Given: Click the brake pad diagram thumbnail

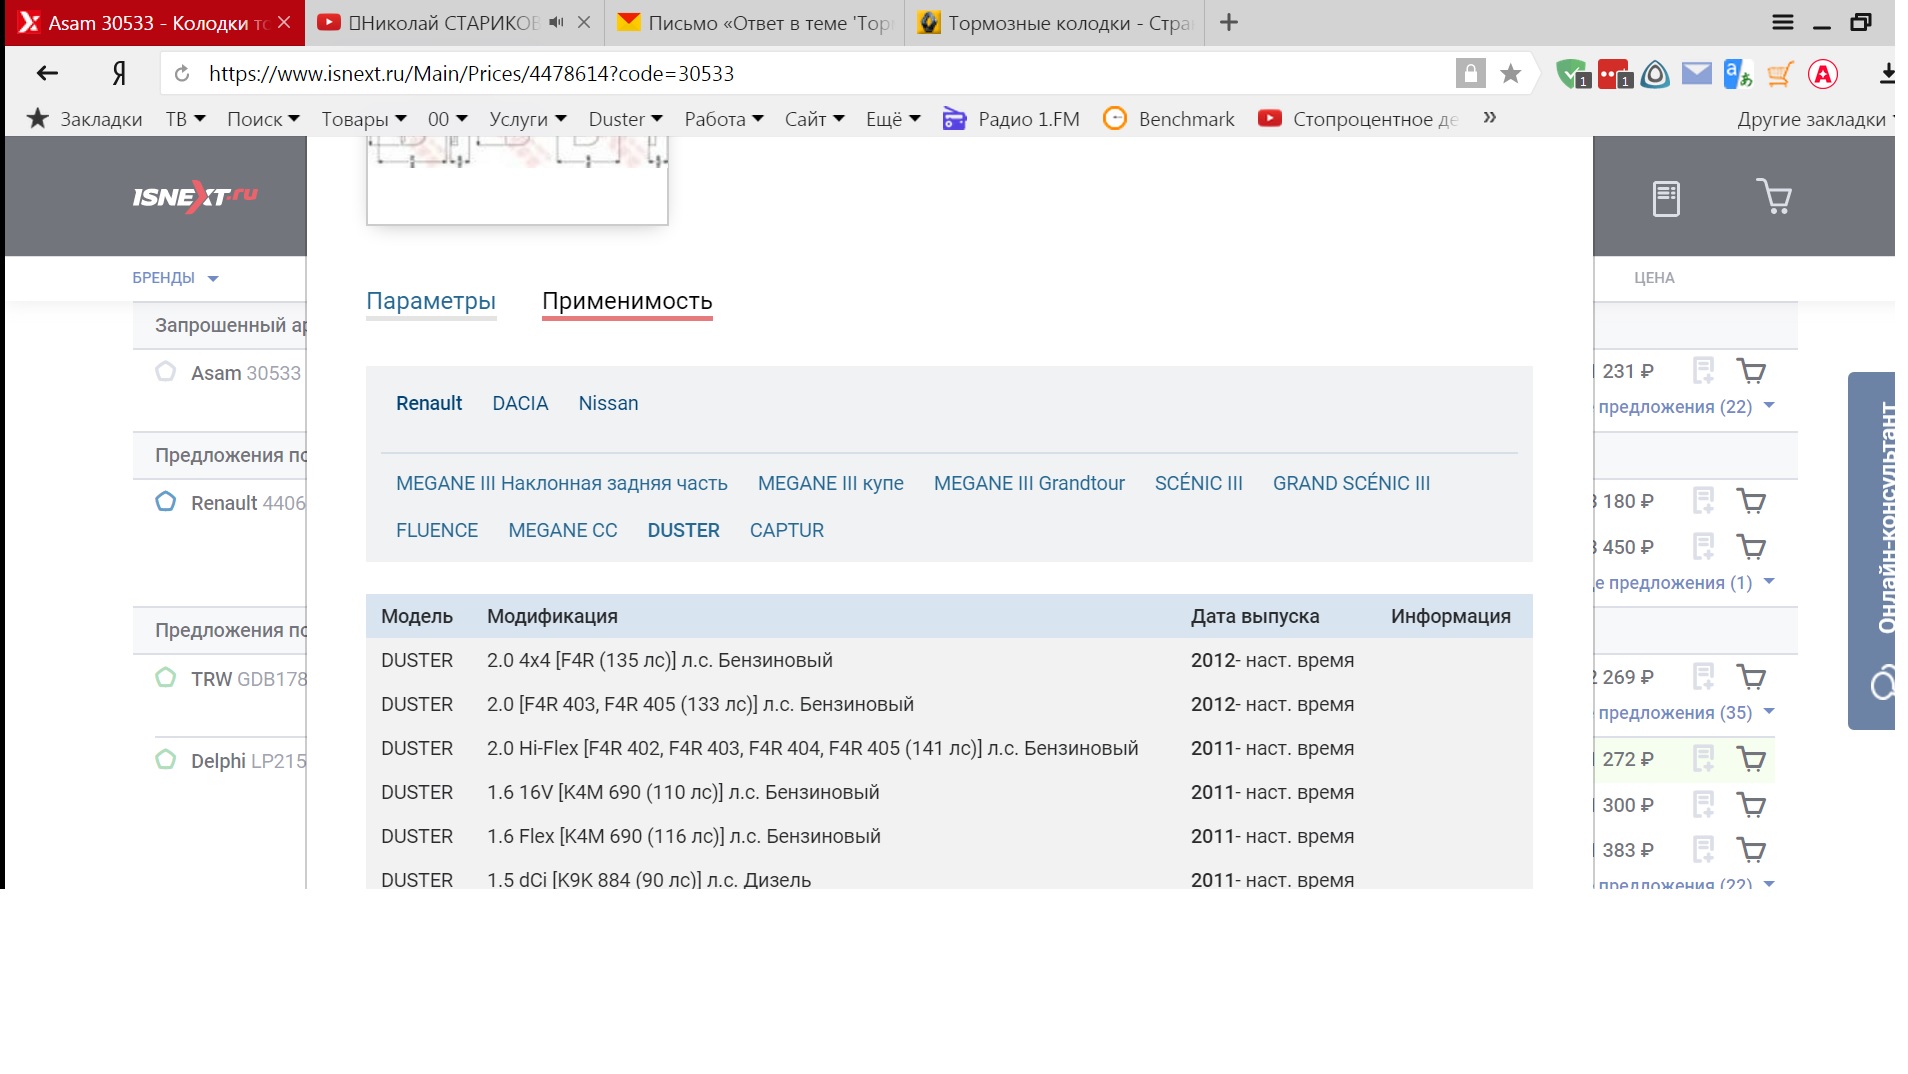Looking at the screenshot, I should pyautogui.click(x=517, y=180).
